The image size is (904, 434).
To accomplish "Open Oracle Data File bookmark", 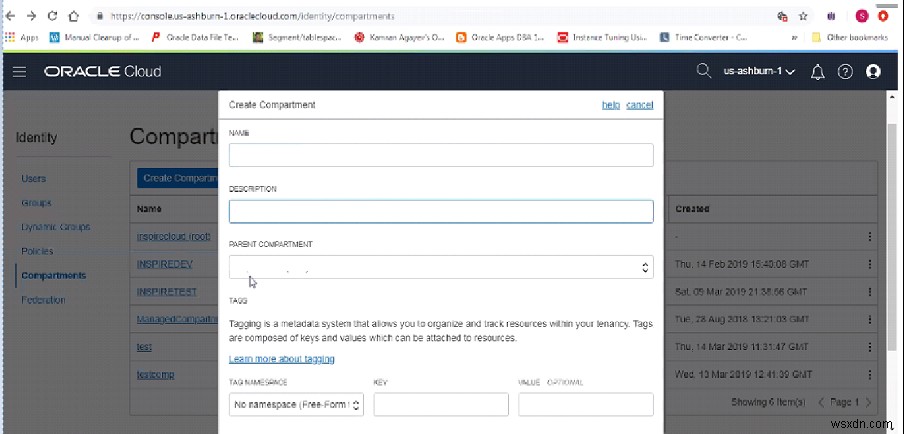I will coord(195,37).
